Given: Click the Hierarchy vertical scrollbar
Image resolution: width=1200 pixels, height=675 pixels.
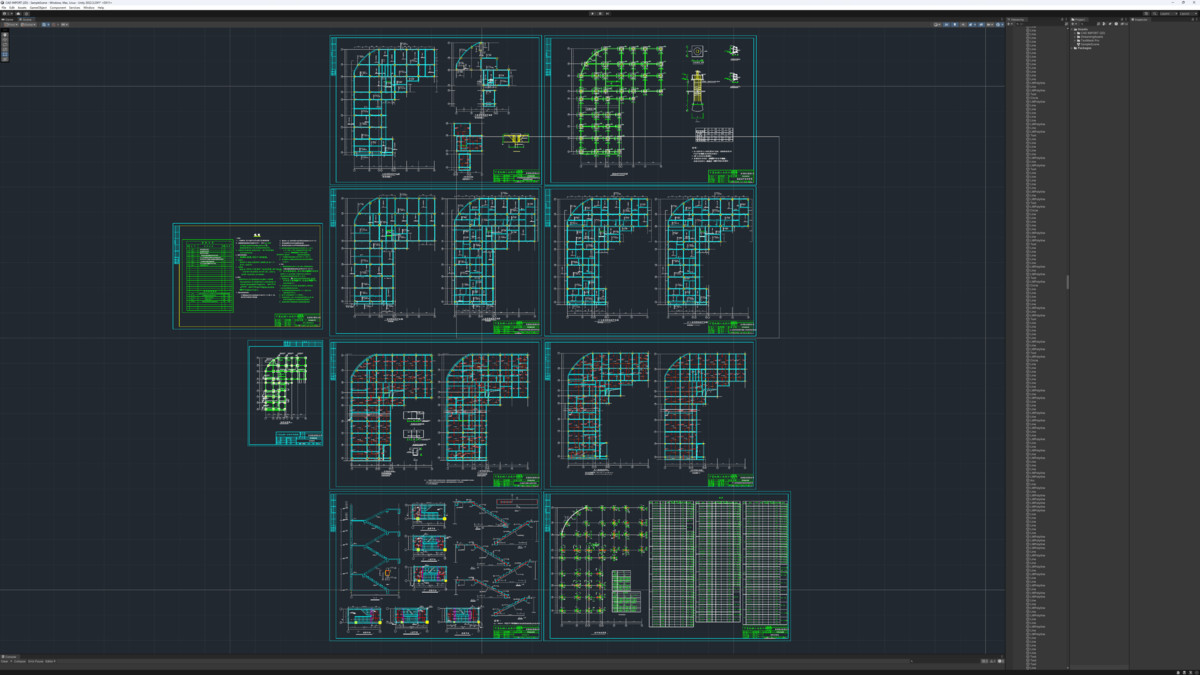Looking at the screenshot, I should tap(1067, 282).
